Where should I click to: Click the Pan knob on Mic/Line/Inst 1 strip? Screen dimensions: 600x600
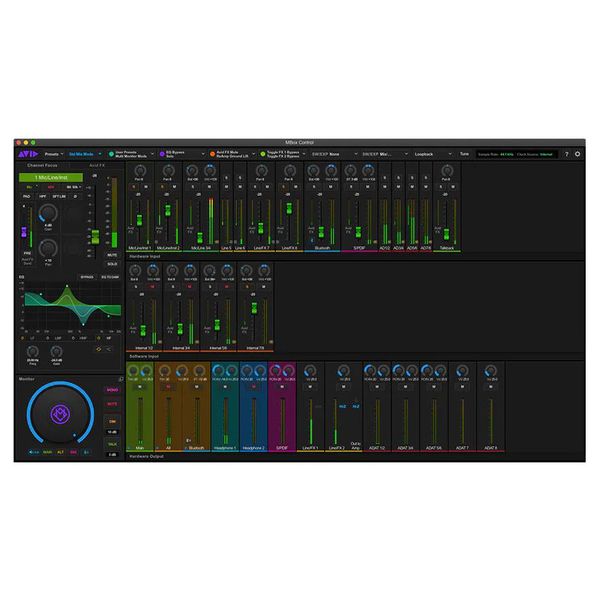[x=140, y=171]
